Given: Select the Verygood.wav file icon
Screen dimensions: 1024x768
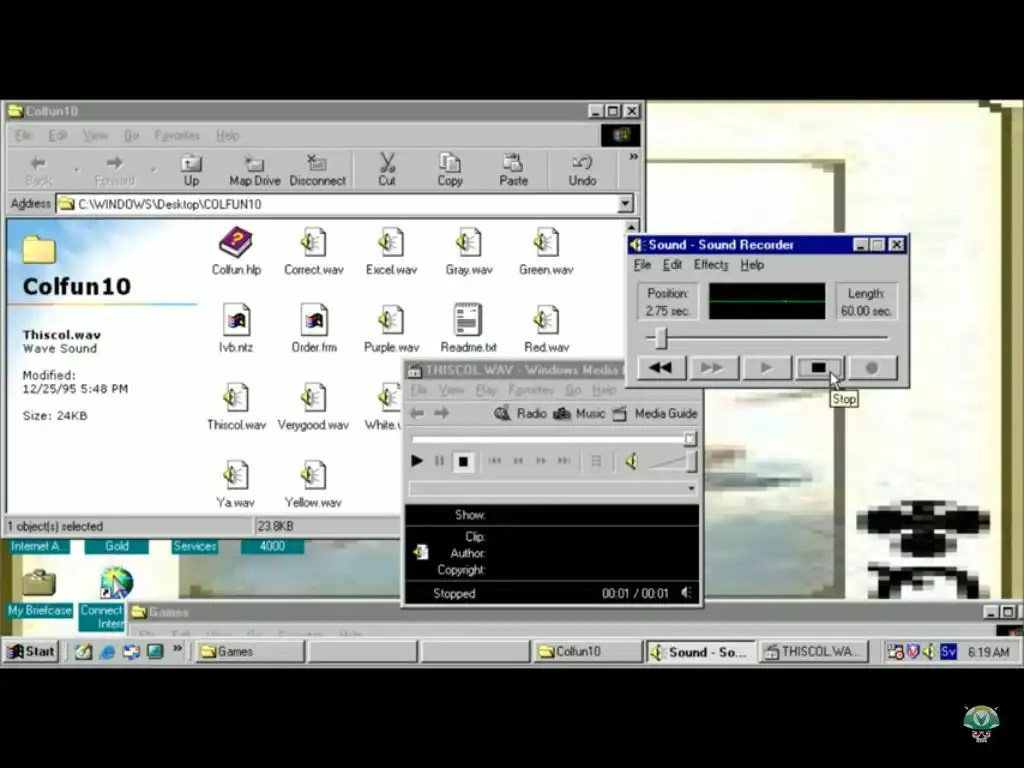Looking at the screenshot, I should [x=313, y=398].
